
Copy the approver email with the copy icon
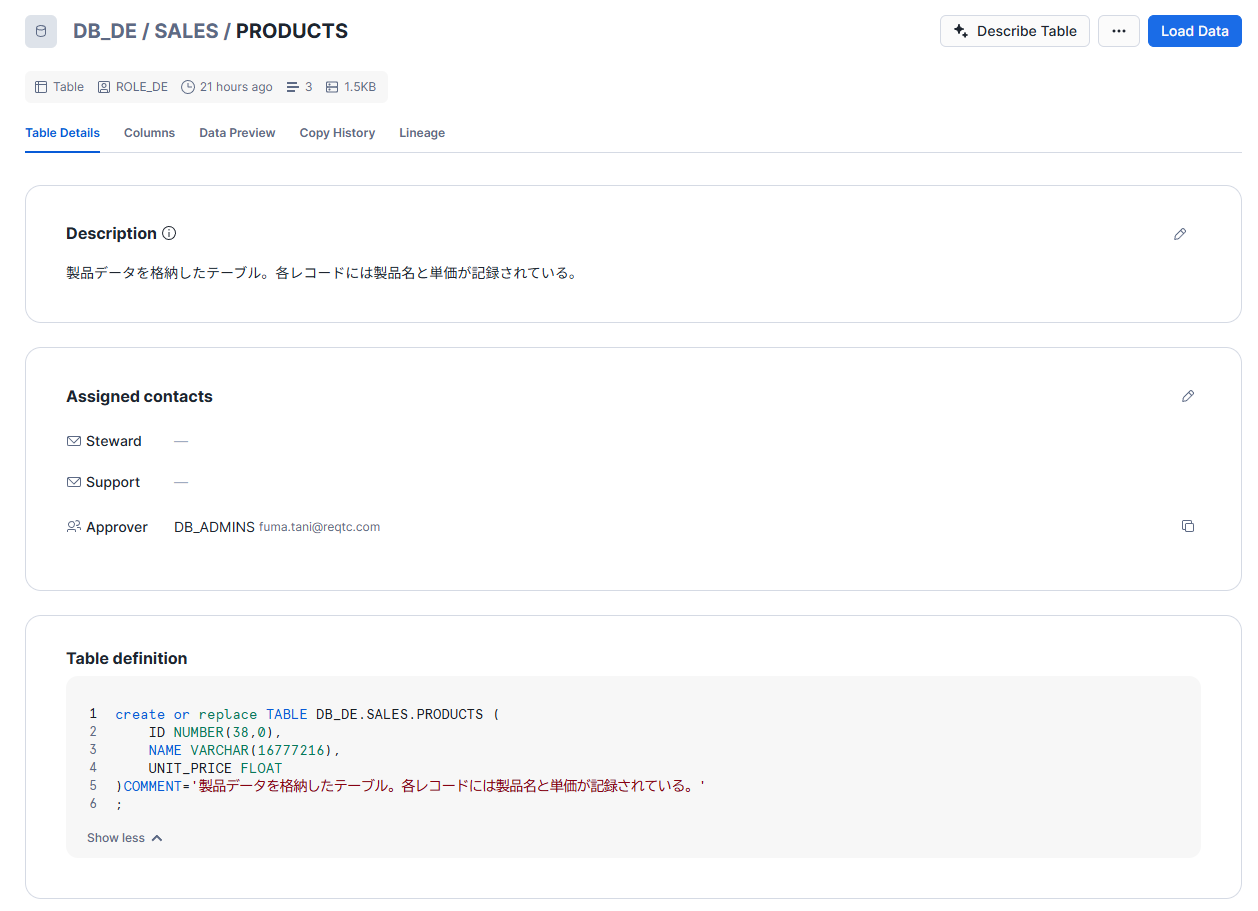point(1187,526)
